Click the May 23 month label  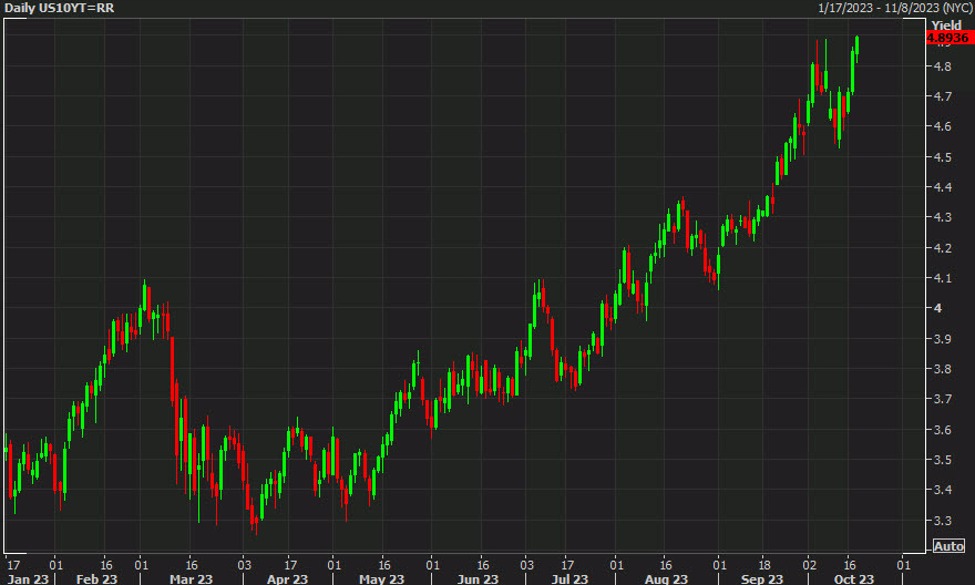tap(383, 577)
